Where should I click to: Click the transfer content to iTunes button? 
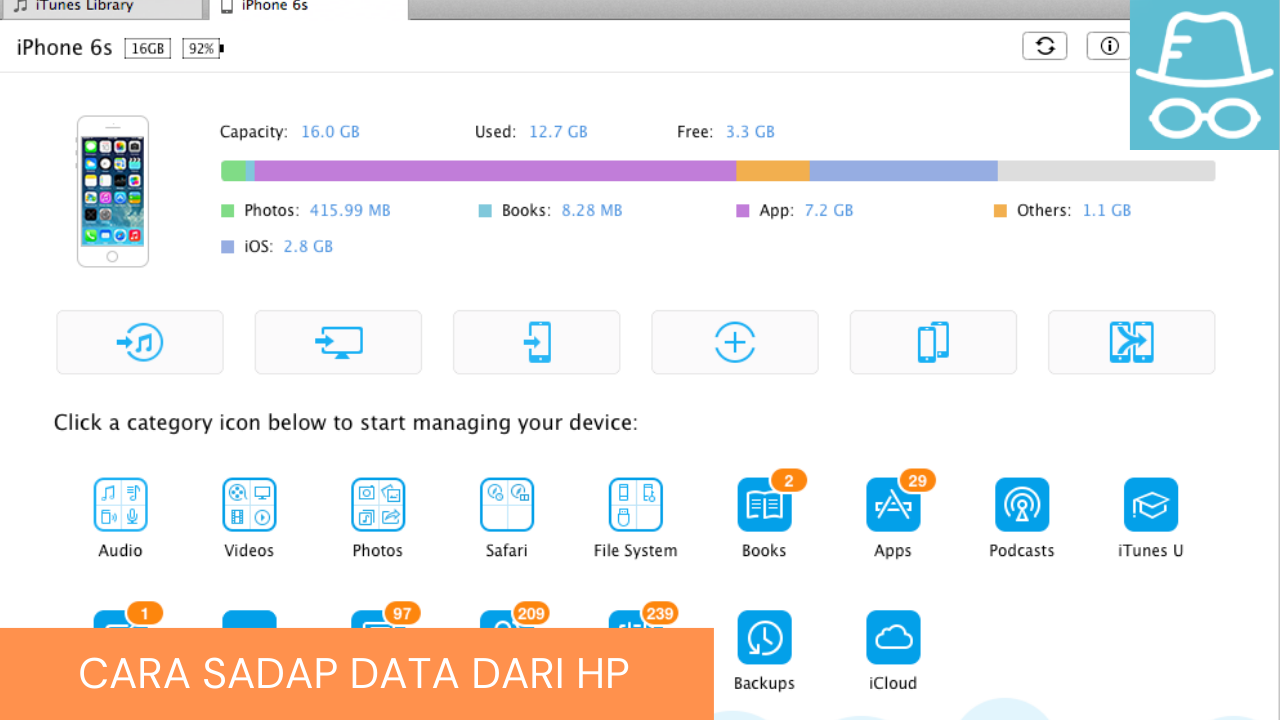140,342
